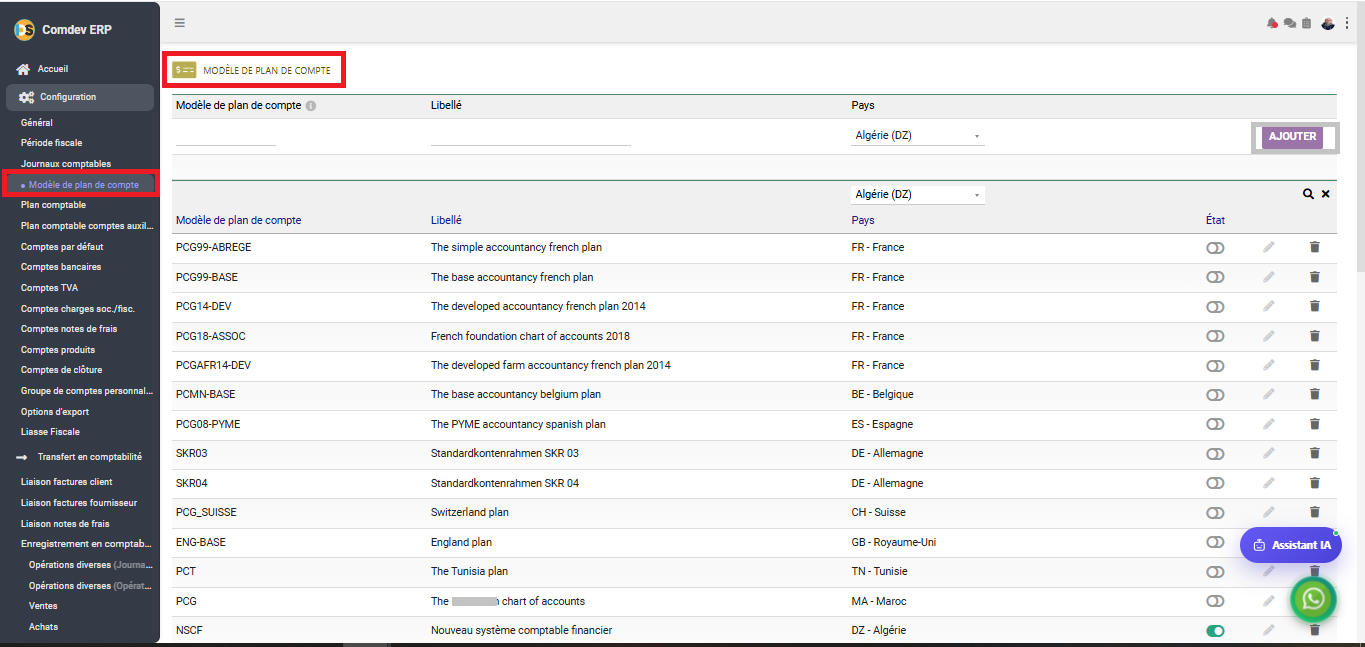This screenshot has height=647, width=1365.
Task: Edit the PCG99-ABREGE row
Action: pyautogui.click(x=1268, y=247)
